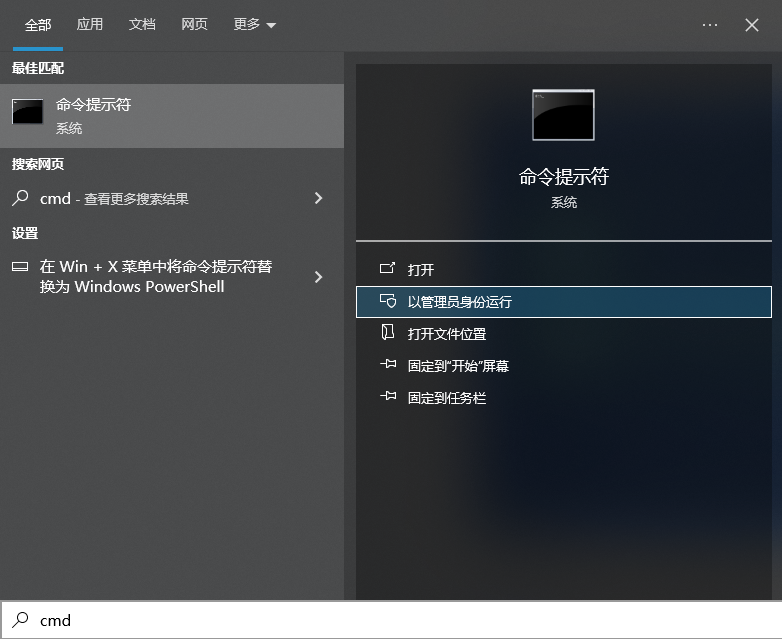This screenshot has width=782, height=639.
Task: Expand the cmd web search result arrow
Action: (x=319, y=198)
